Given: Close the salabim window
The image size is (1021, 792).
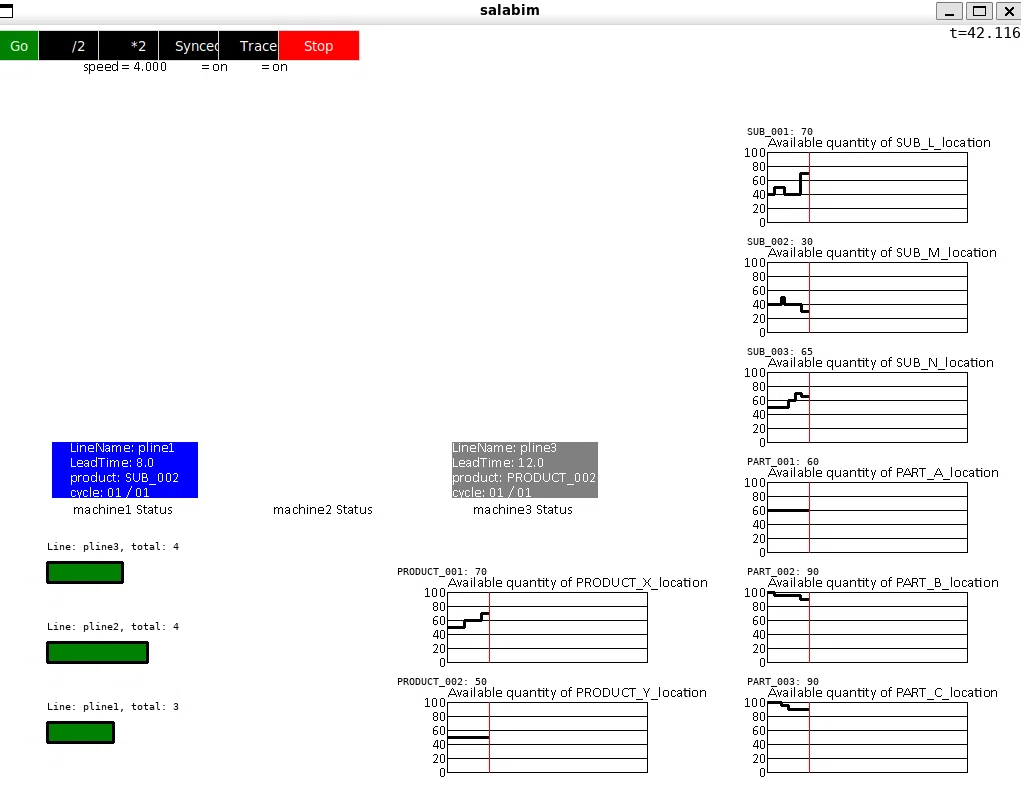Looking at the screenshot, I should [1009, 11].
